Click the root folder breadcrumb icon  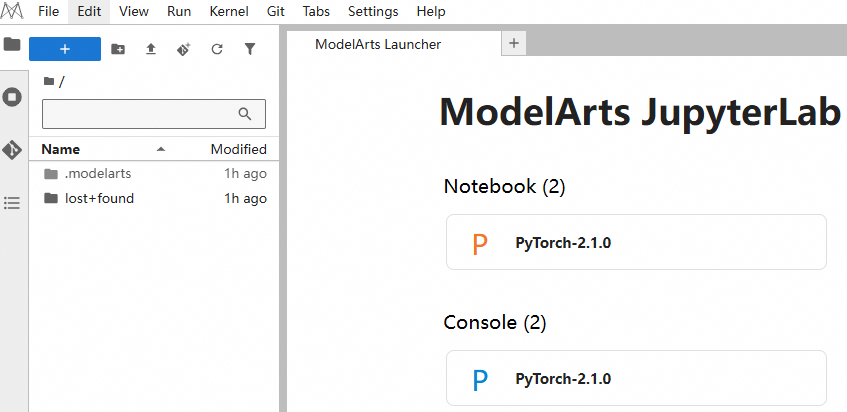[x=49, y=81]
